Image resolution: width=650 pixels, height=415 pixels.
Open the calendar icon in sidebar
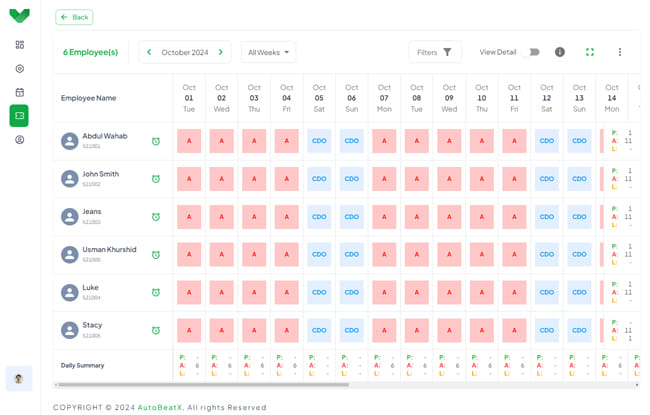(x=19, y=93)
